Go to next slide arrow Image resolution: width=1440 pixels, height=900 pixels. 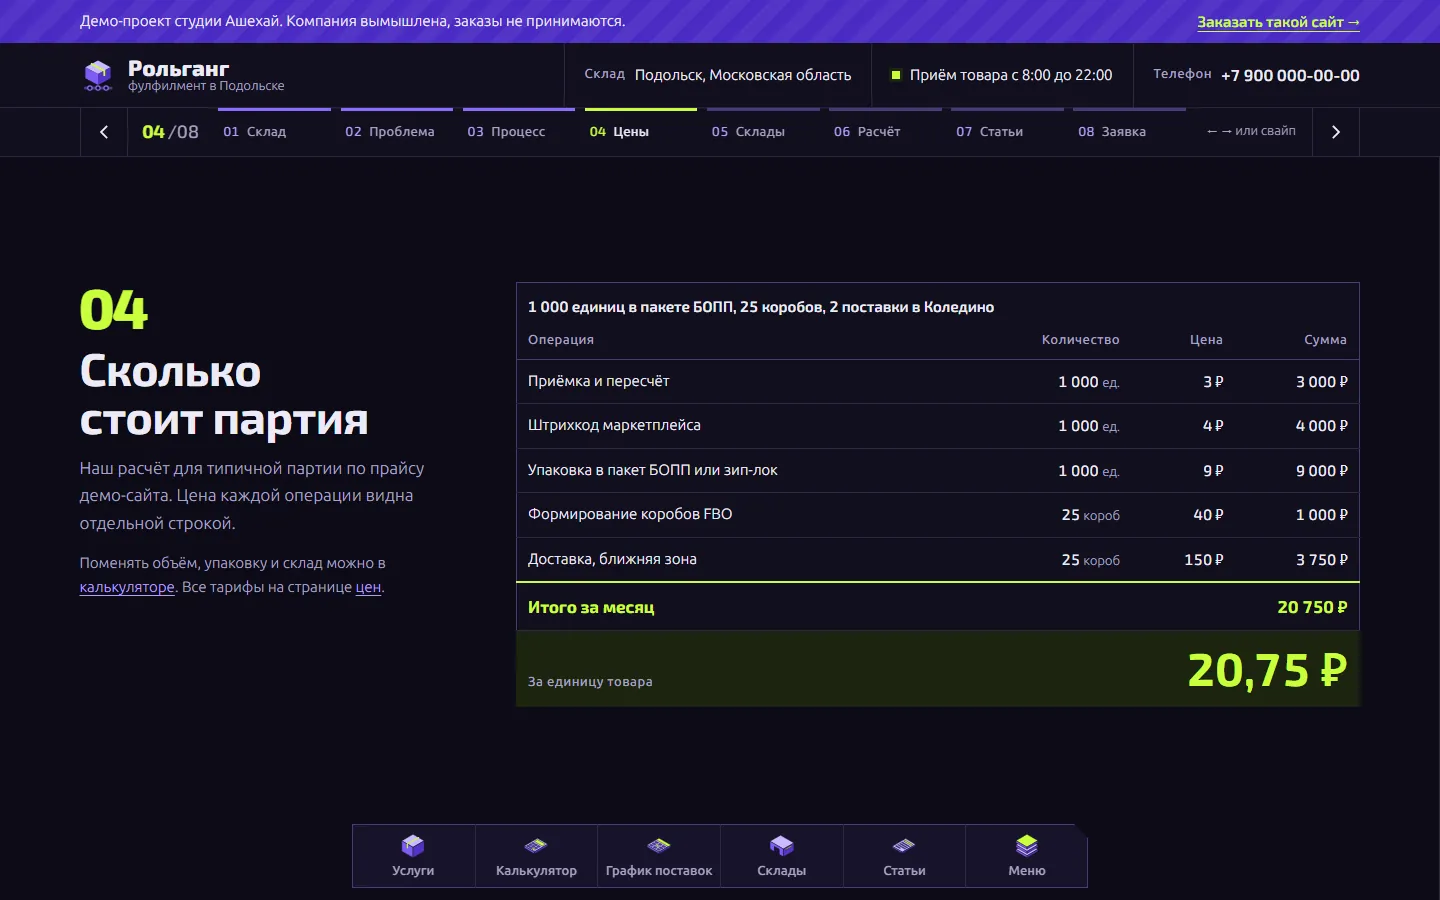point(1335,132)
